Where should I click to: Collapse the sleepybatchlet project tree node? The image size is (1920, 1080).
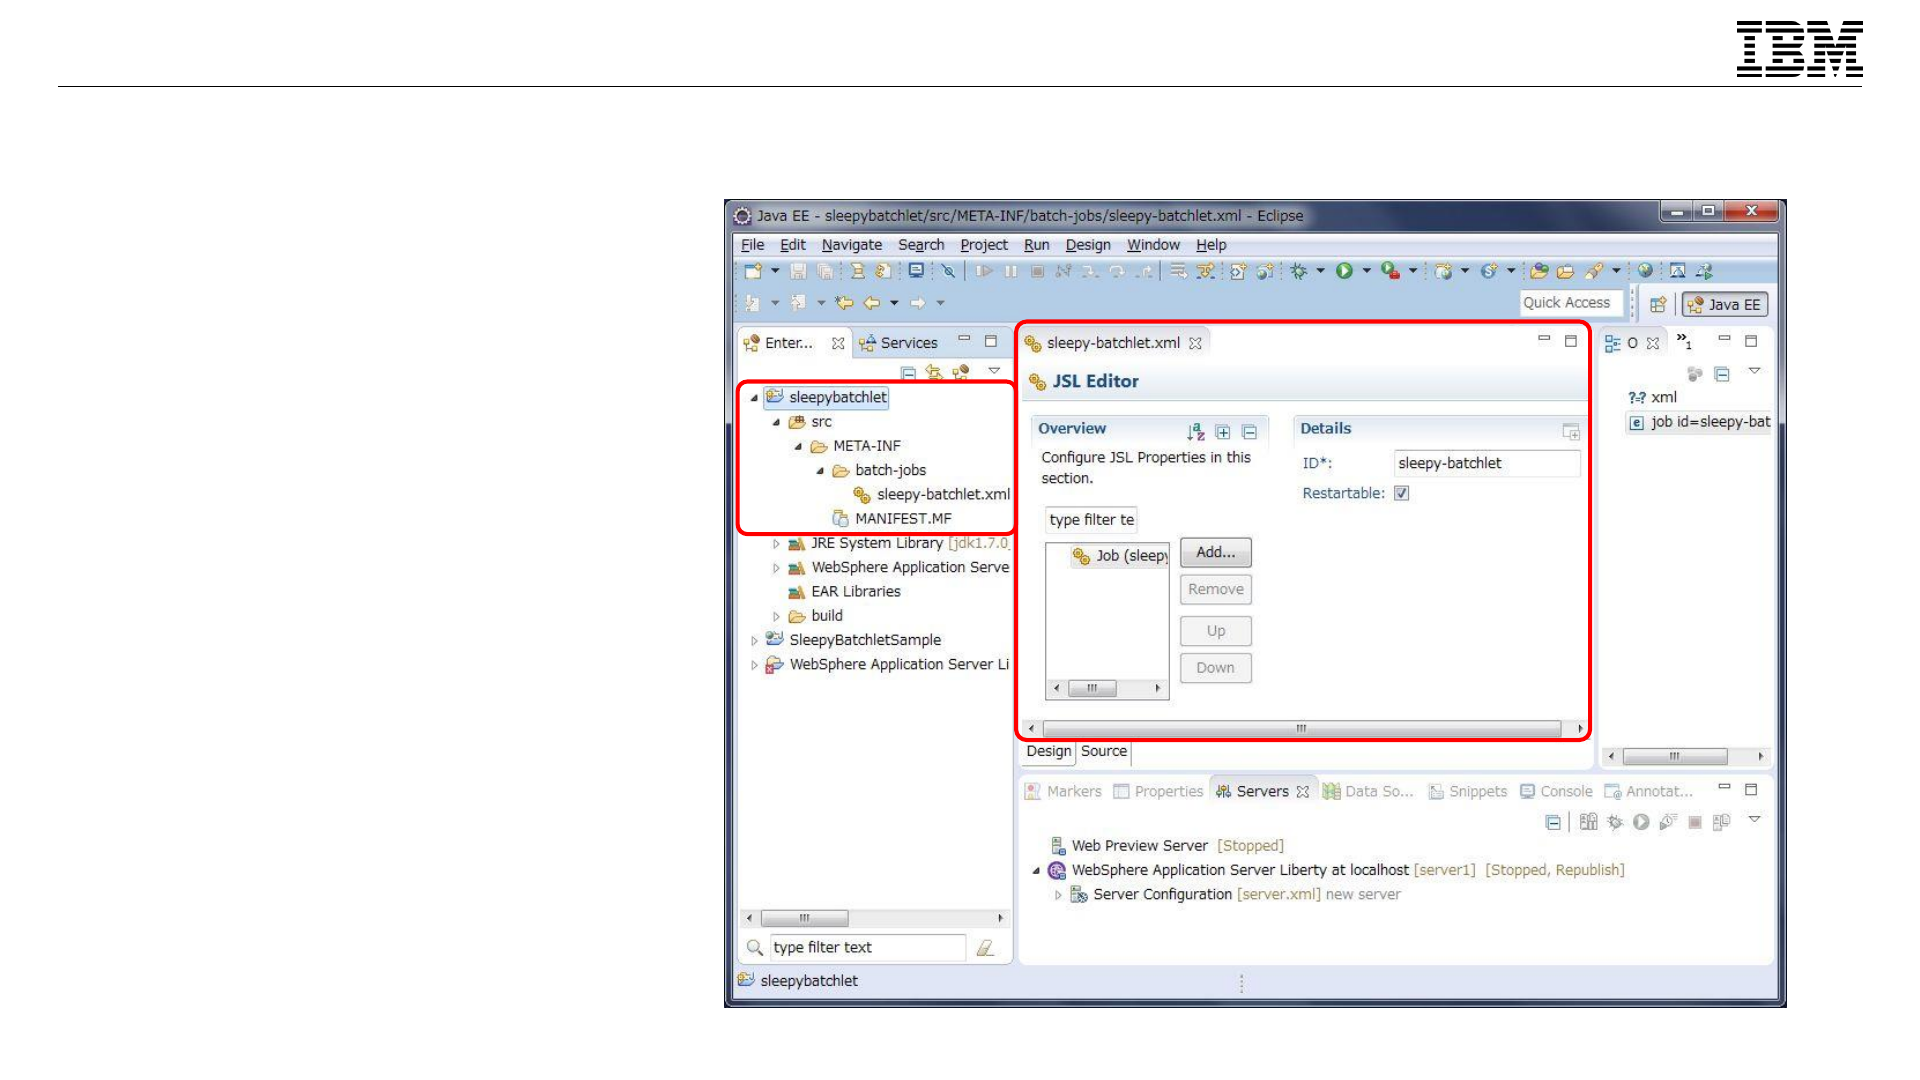coord(754,398)
